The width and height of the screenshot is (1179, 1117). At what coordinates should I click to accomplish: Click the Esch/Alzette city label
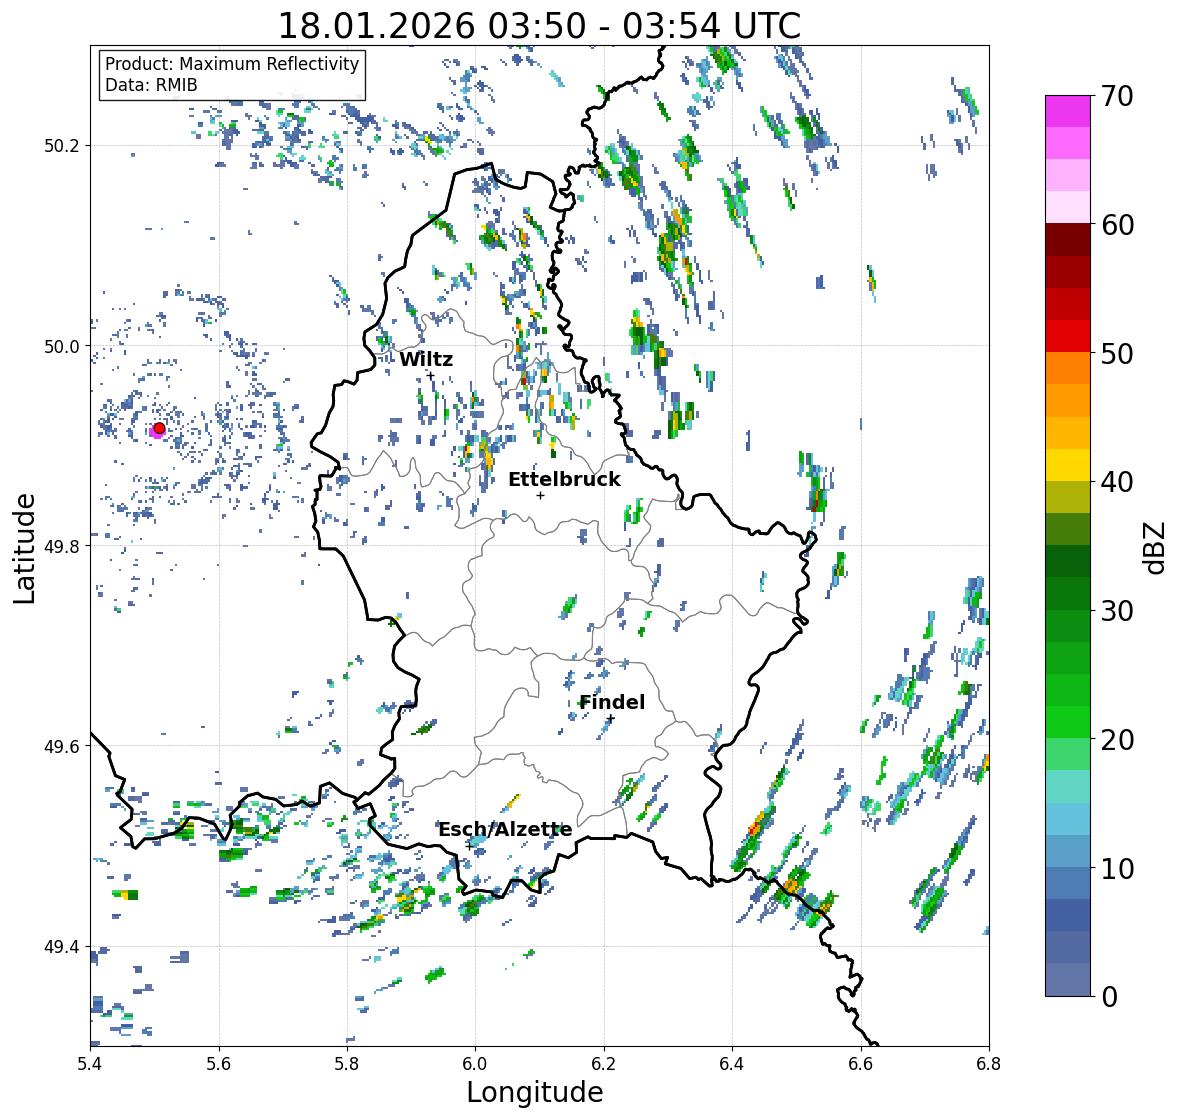[x=505, y=829]
